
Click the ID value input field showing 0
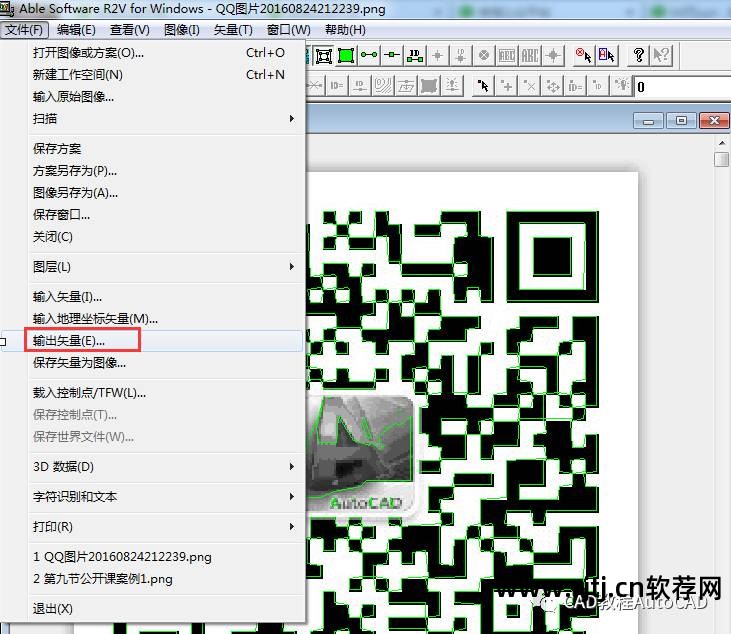[683, 87]
